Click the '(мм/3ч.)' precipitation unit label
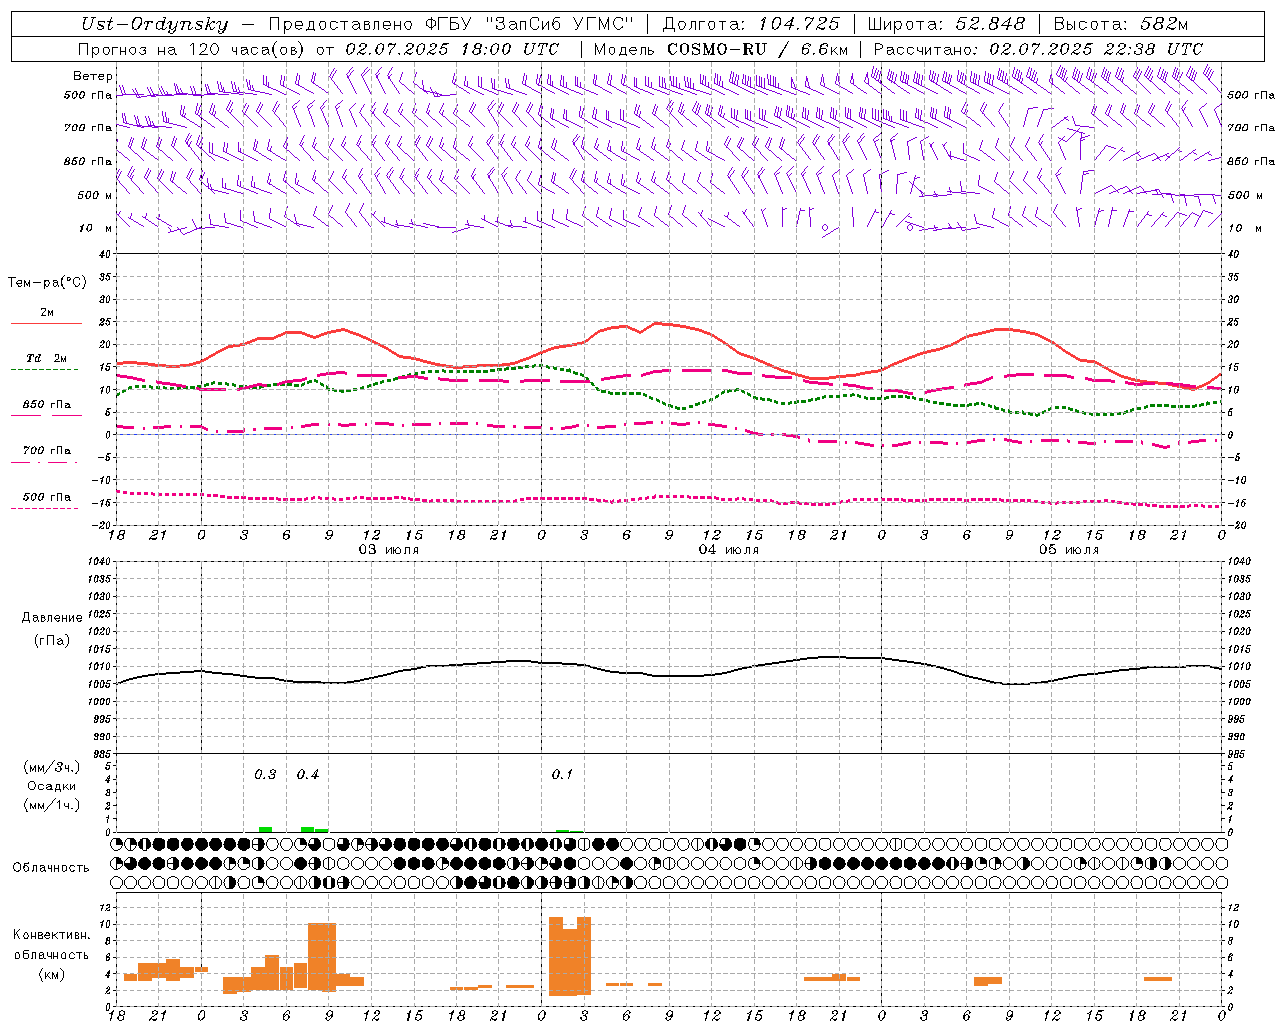The image size is (1280, 1024). (x=52, y=767)
